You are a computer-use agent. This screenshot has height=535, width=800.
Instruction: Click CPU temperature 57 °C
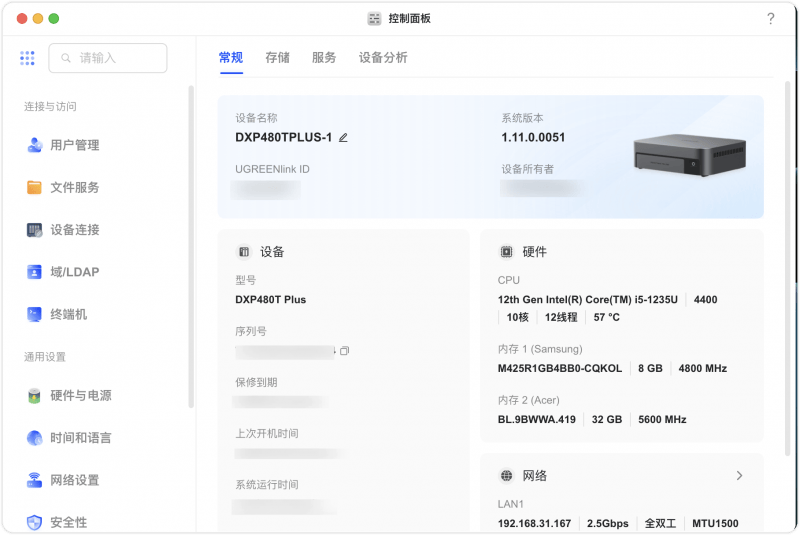[607, 318]
